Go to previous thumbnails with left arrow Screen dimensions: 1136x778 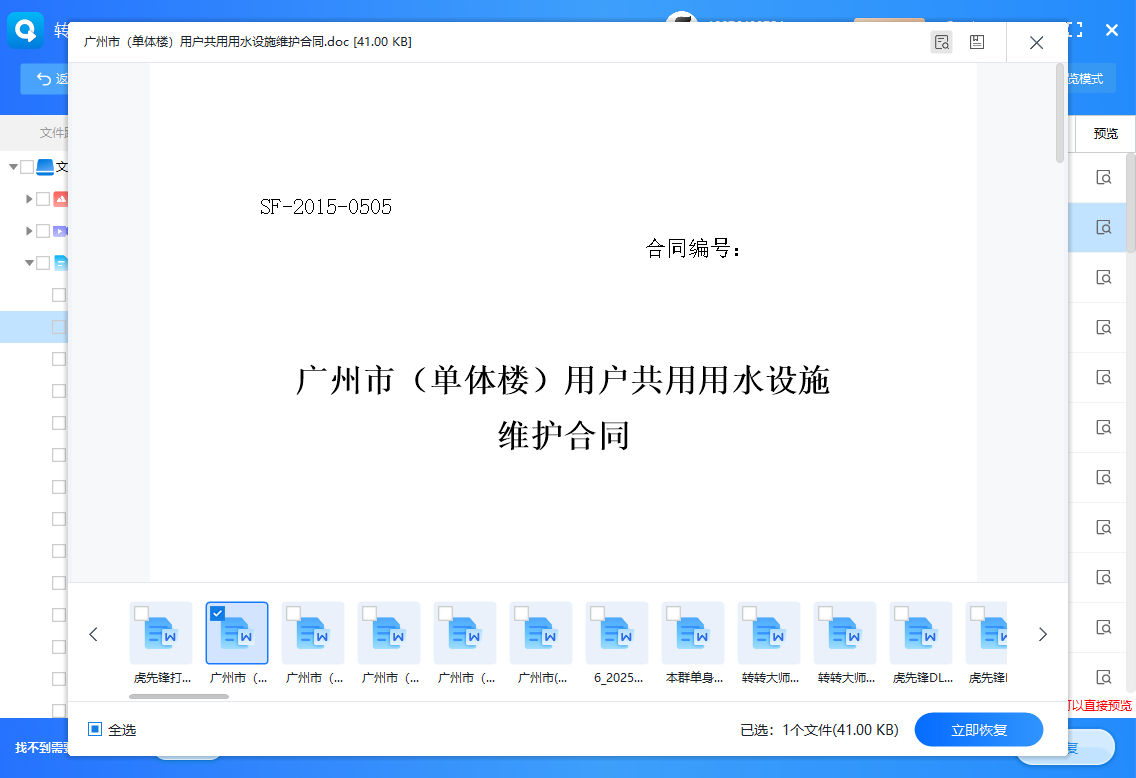(x=94, y=634)
